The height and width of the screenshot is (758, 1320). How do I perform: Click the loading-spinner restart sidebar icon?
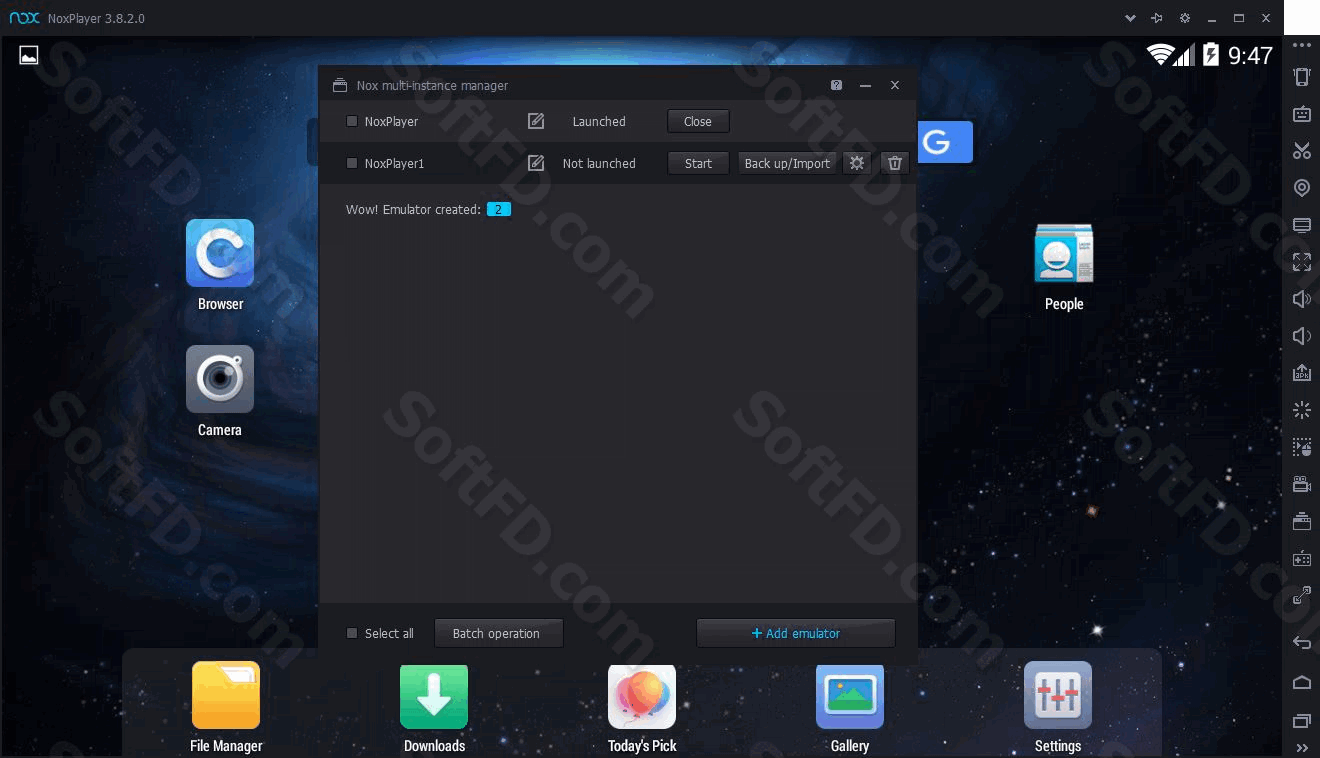(x=1301, y=410)
